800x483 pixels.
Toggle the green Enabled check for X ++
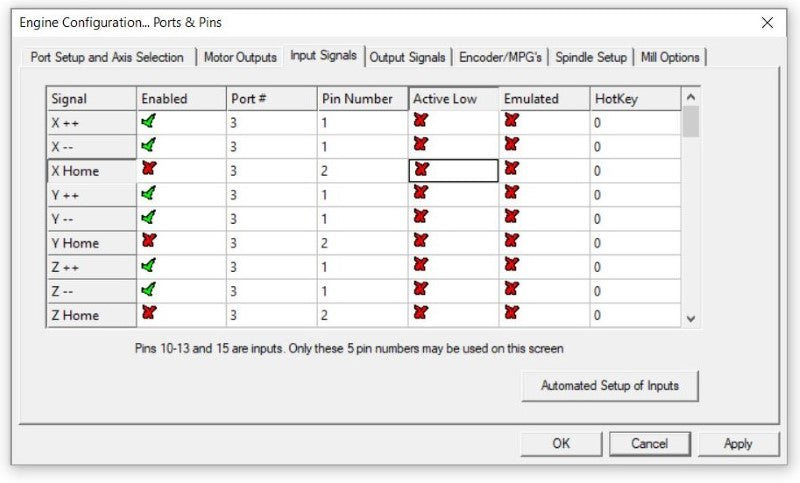150,122
